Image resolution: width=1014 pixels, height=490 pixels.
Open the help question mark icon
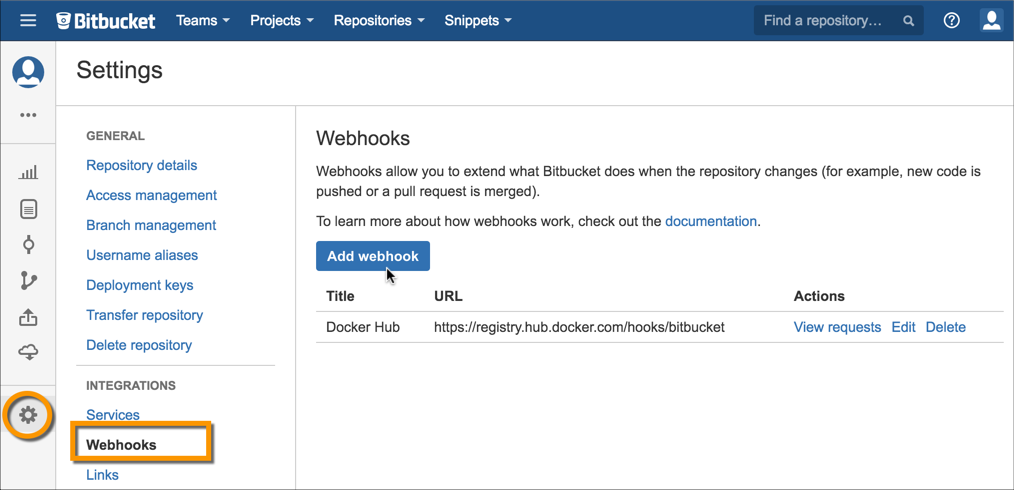[x=951, y=20]
